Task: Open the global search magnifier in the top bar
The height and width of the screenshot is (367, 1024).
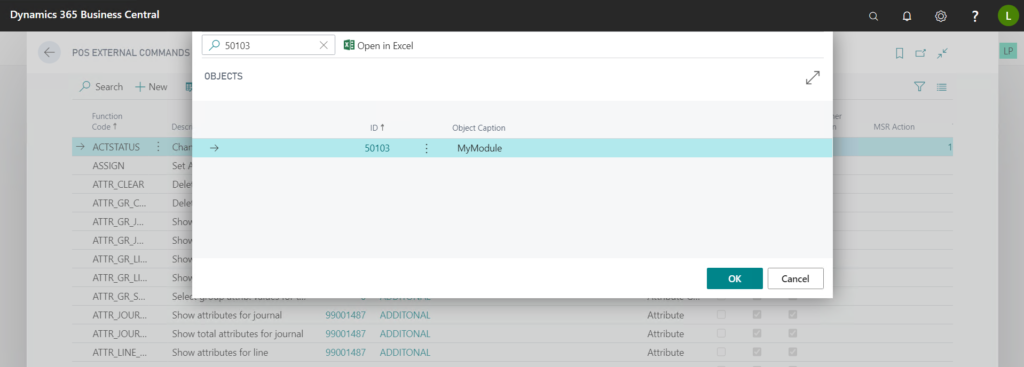Action: point(873,16)
